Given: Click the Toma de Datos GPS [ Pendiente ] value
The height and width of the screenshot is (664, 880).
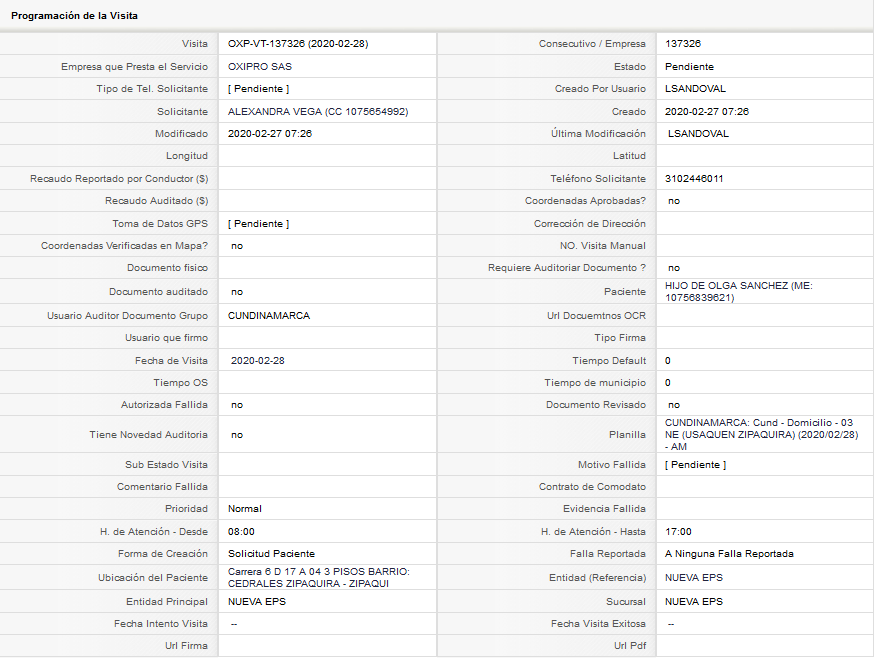Looking at the screenshot, I should click(258, 223).
